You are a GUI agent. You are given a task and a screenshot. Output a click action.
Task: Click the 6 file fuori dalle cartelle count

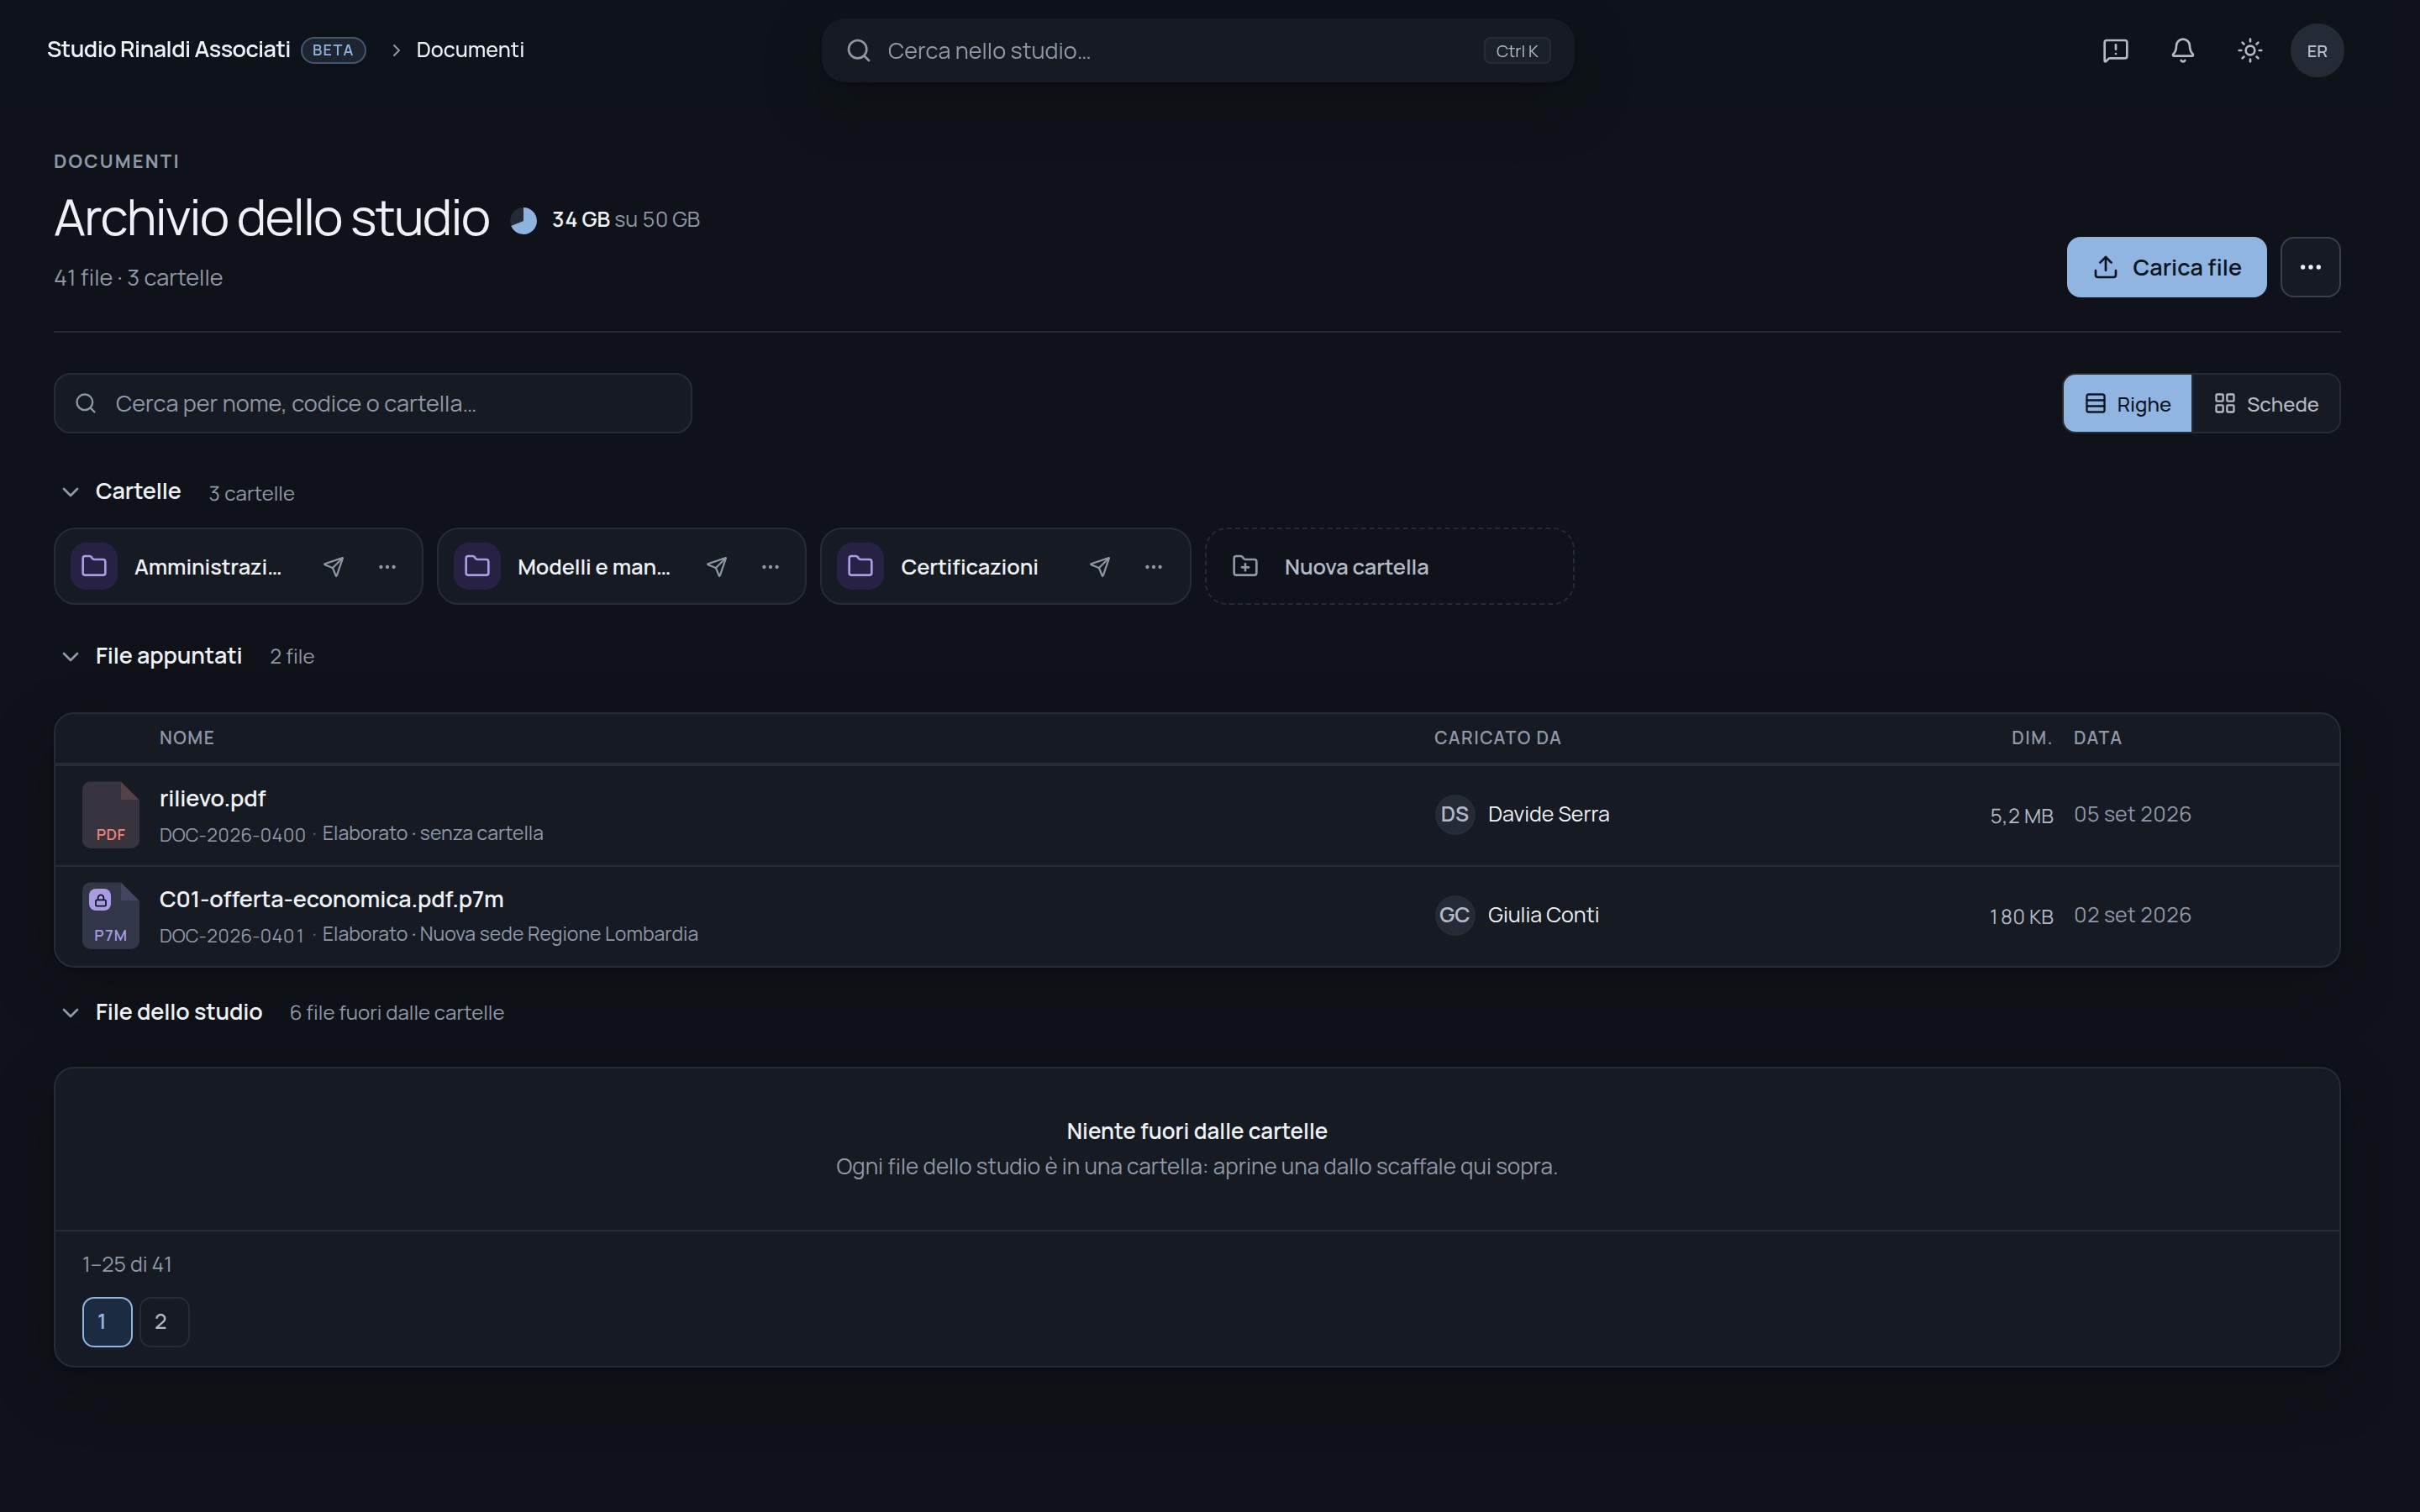tap(396, 1013)
